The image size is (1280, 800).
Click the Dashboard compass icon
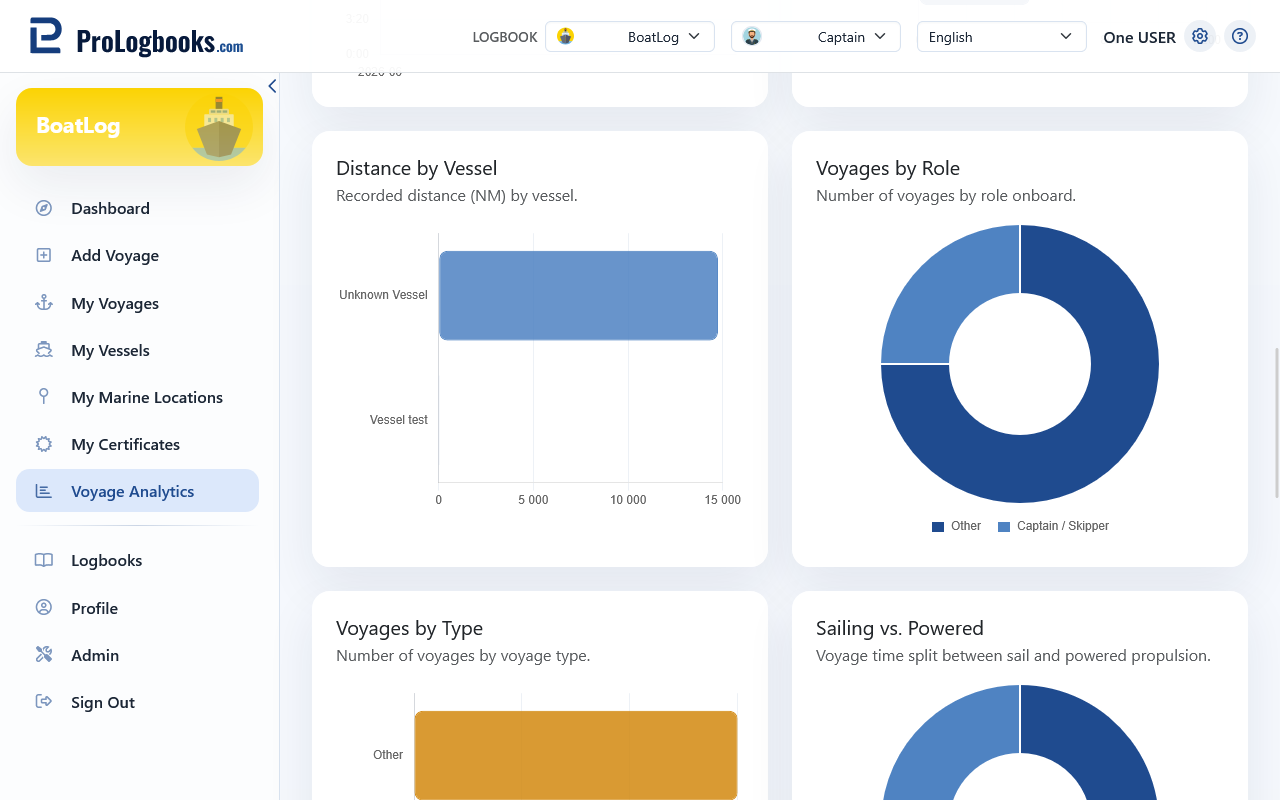pos(44,208)
